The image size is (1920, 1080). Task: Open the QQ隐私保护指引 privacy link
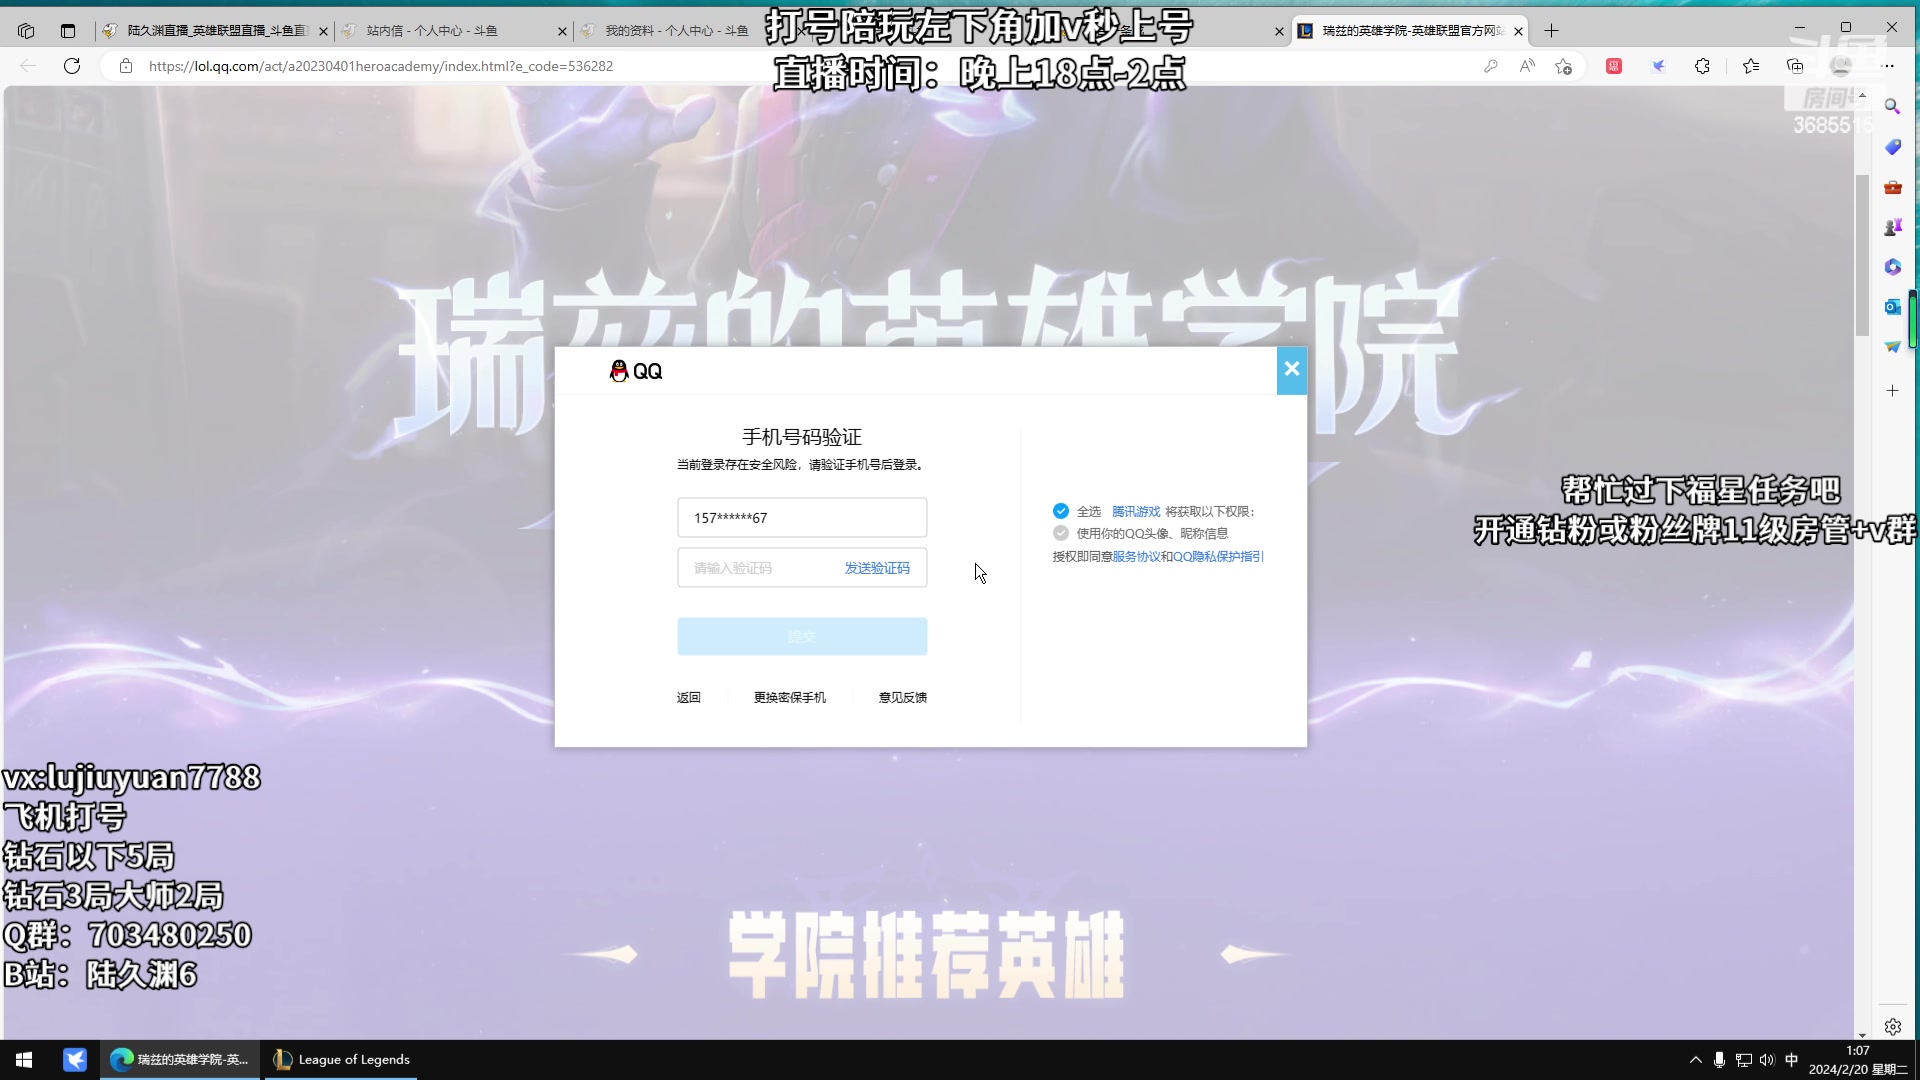(x=1219, y=557)
